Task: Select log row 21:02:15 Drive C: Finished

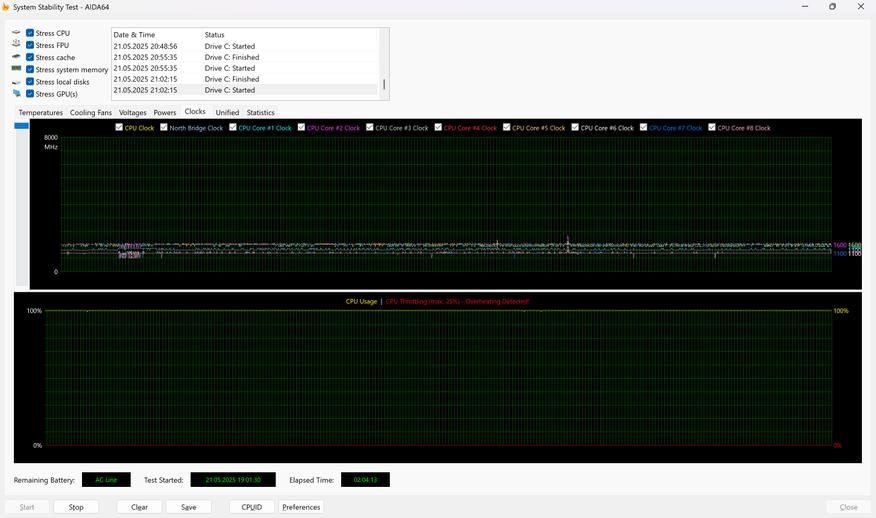Action: click(245, 79)
